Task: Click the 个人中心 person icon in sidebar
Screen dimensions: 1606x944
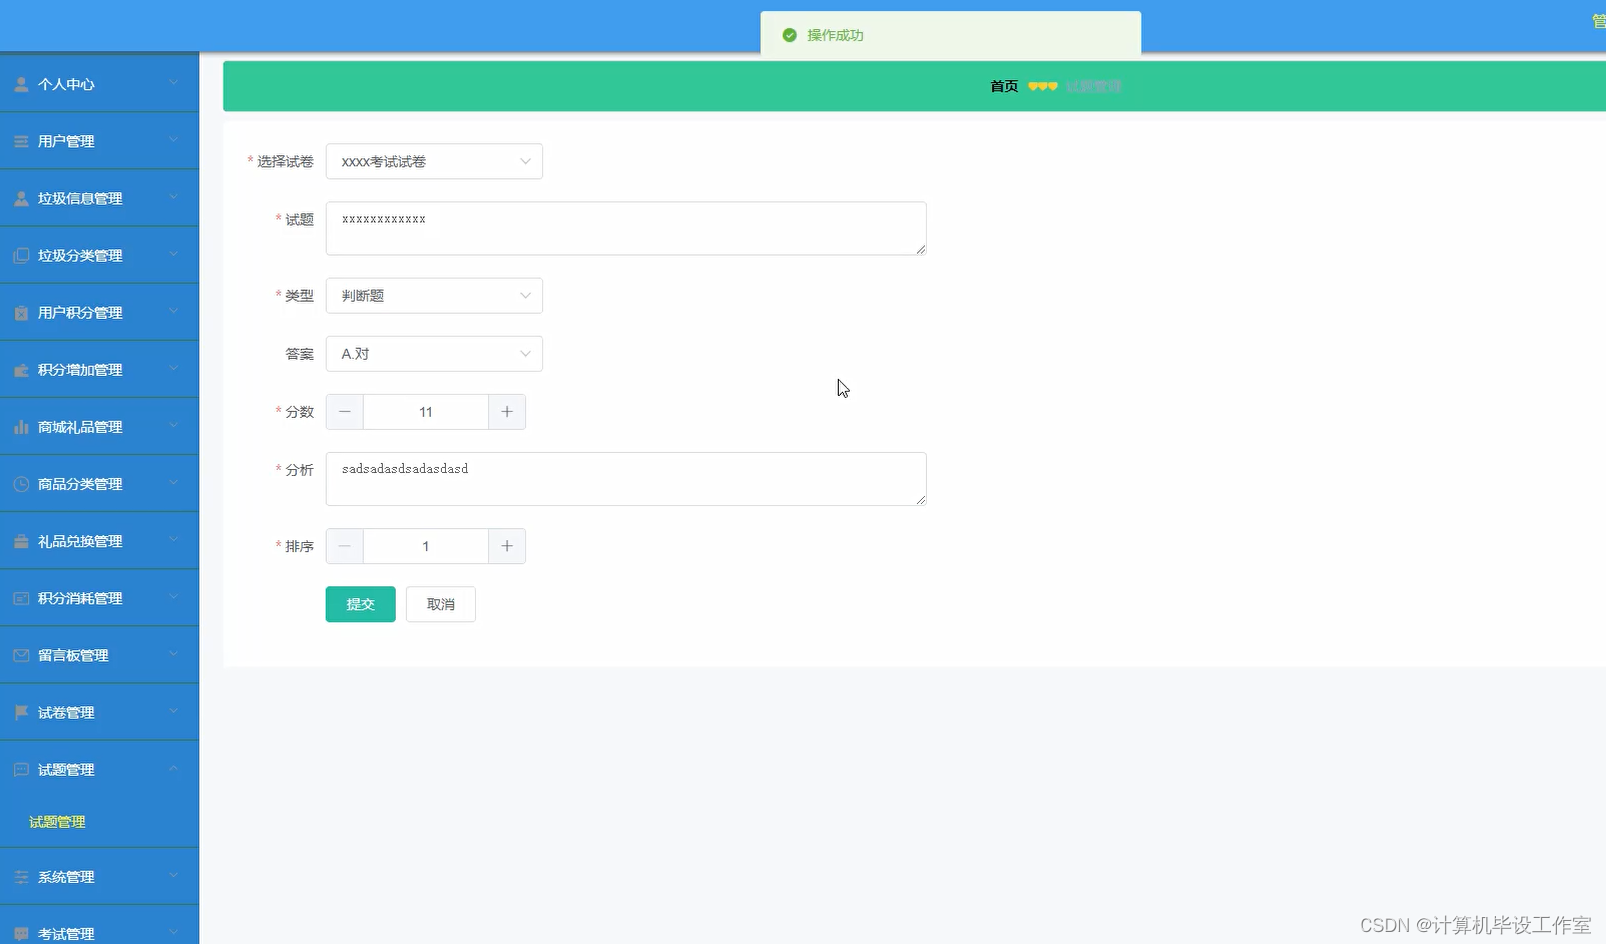Action: tap(21, 84)
